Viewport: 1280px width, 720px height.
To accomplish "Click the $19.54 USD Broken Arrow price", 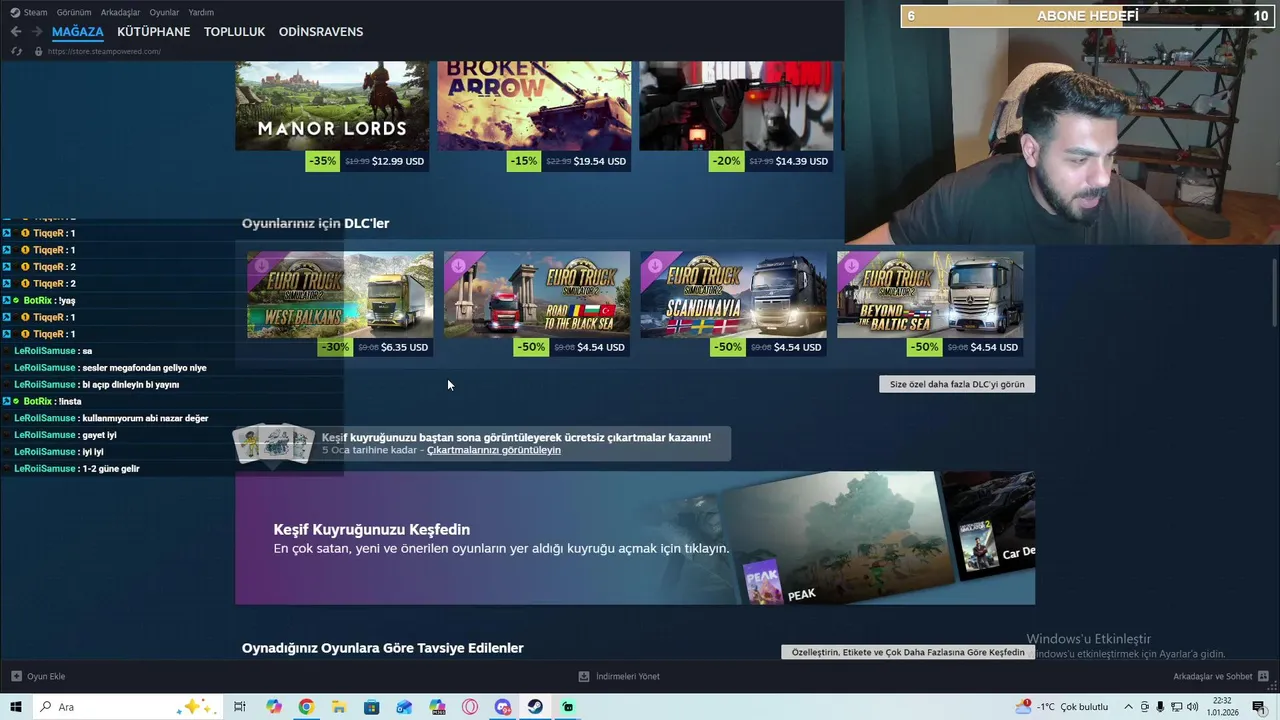I will [600, 161].
